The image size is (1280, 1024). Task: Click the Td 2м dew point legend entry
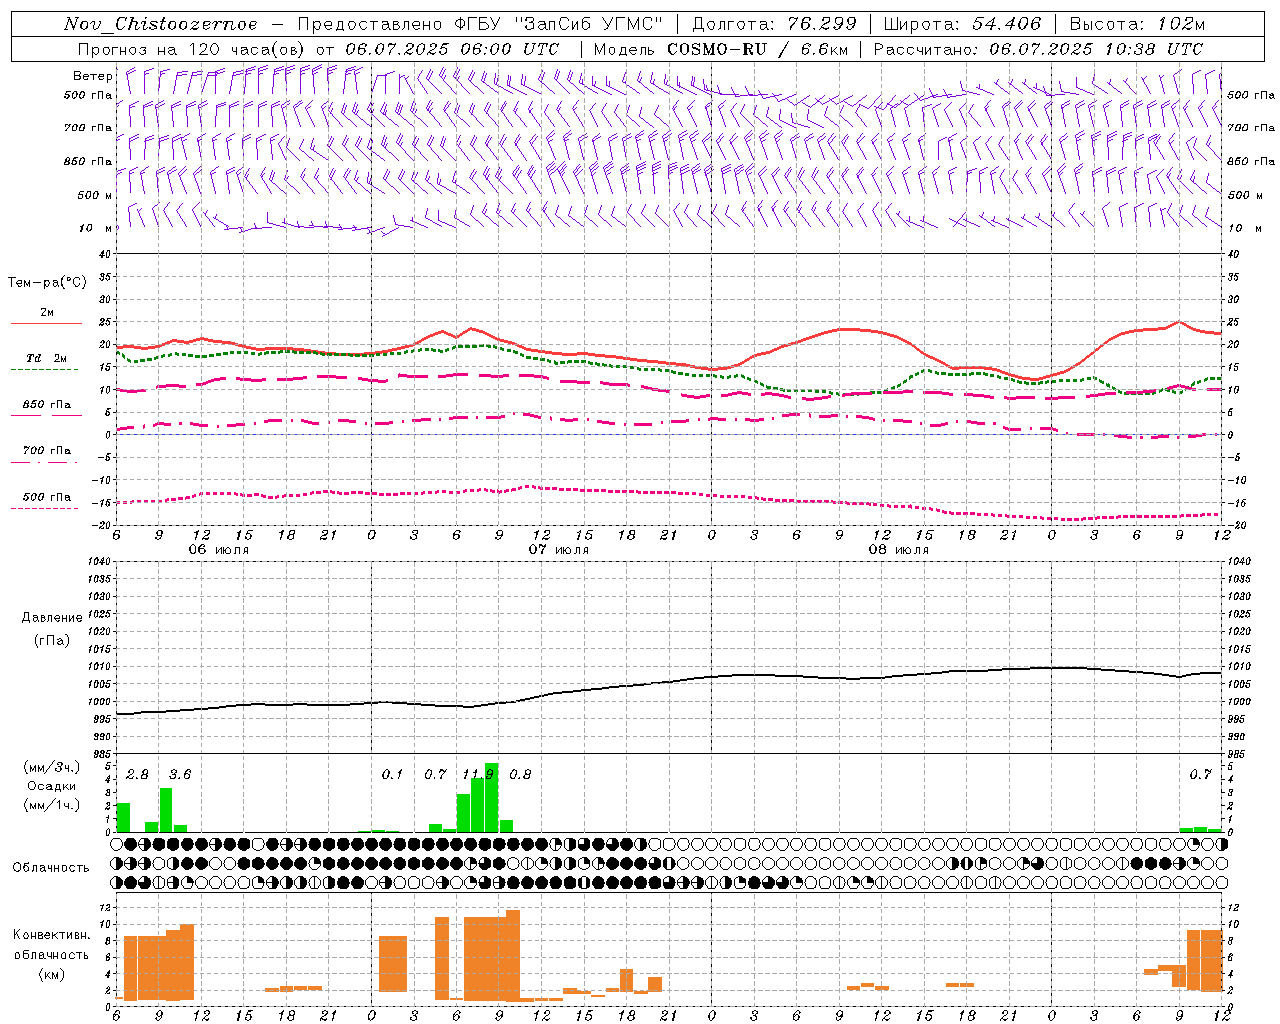point(46,358)
